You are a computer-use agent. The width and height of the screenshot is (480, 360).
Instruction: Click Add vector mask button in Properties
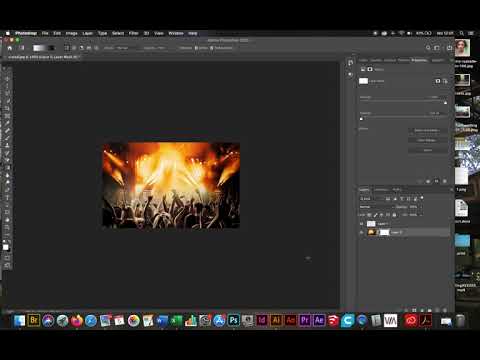pyautogui.click(x=445, y=81)
